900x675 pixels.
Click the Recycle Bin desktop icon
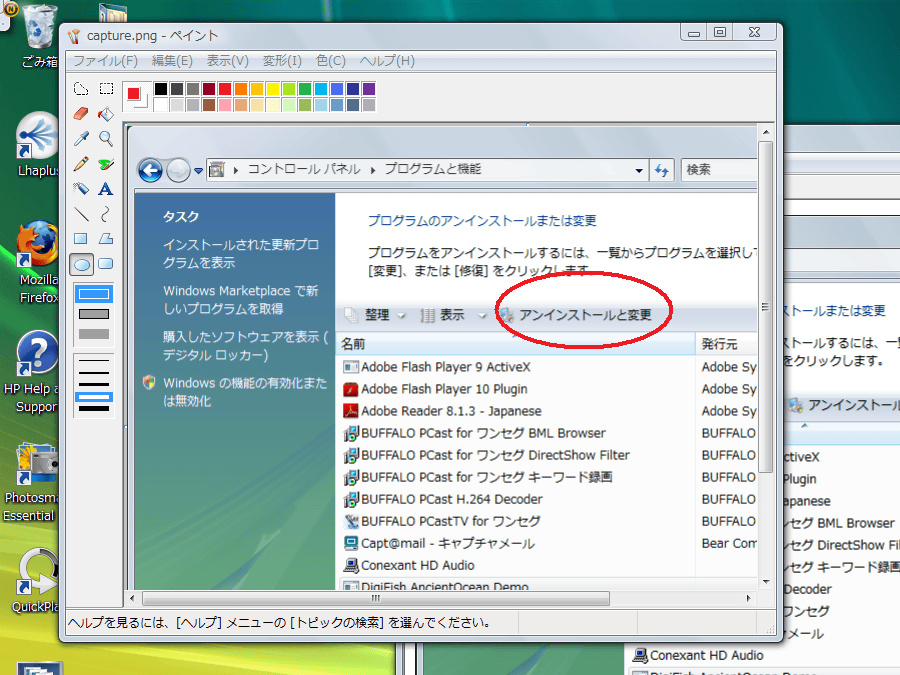pyautogui.click(x=38, y=34)
